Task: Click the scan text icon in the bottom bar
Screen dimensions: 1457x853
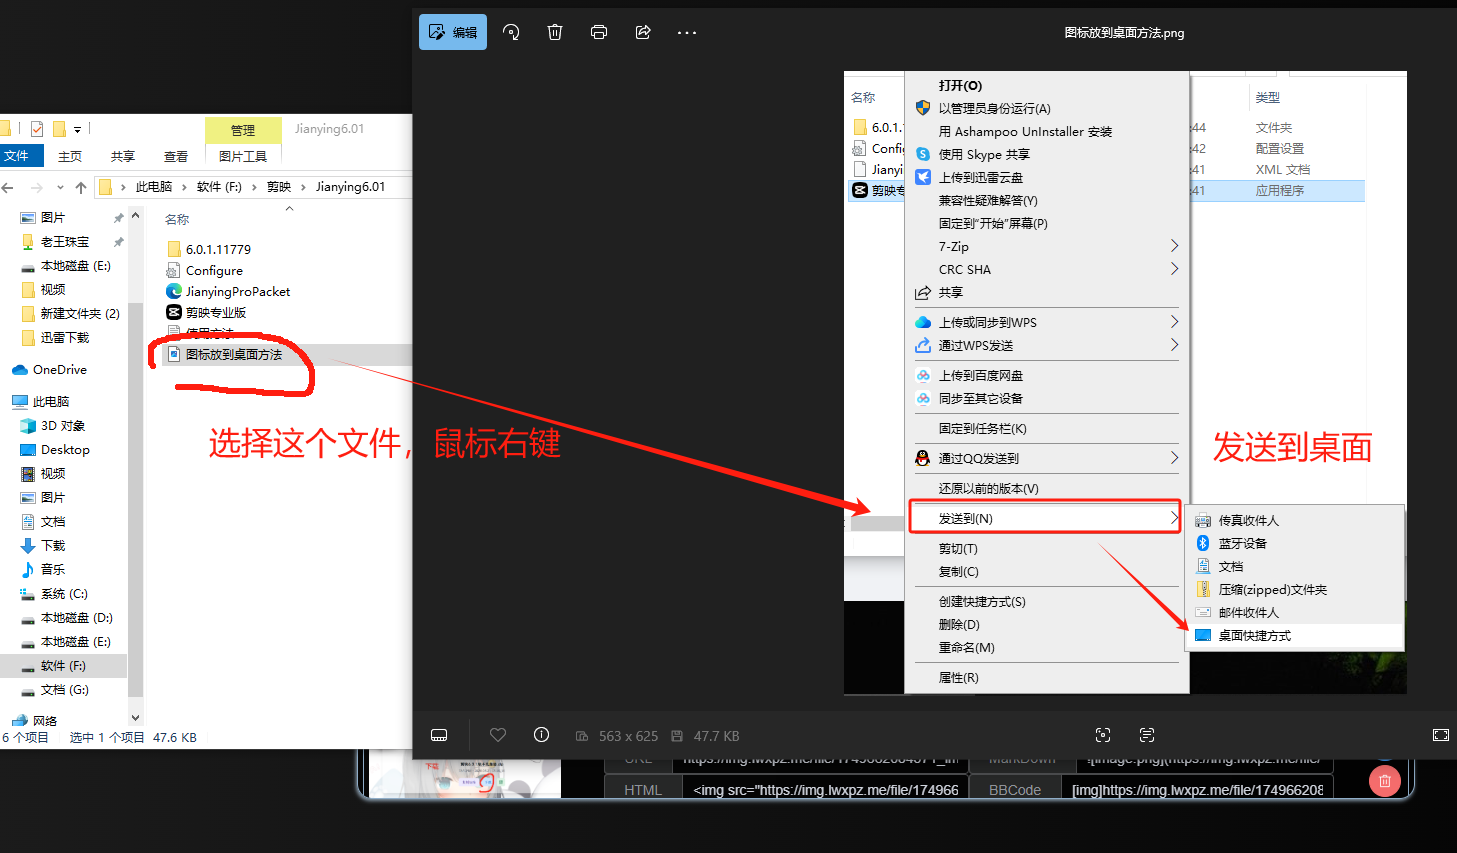Action: point(1147,735)
